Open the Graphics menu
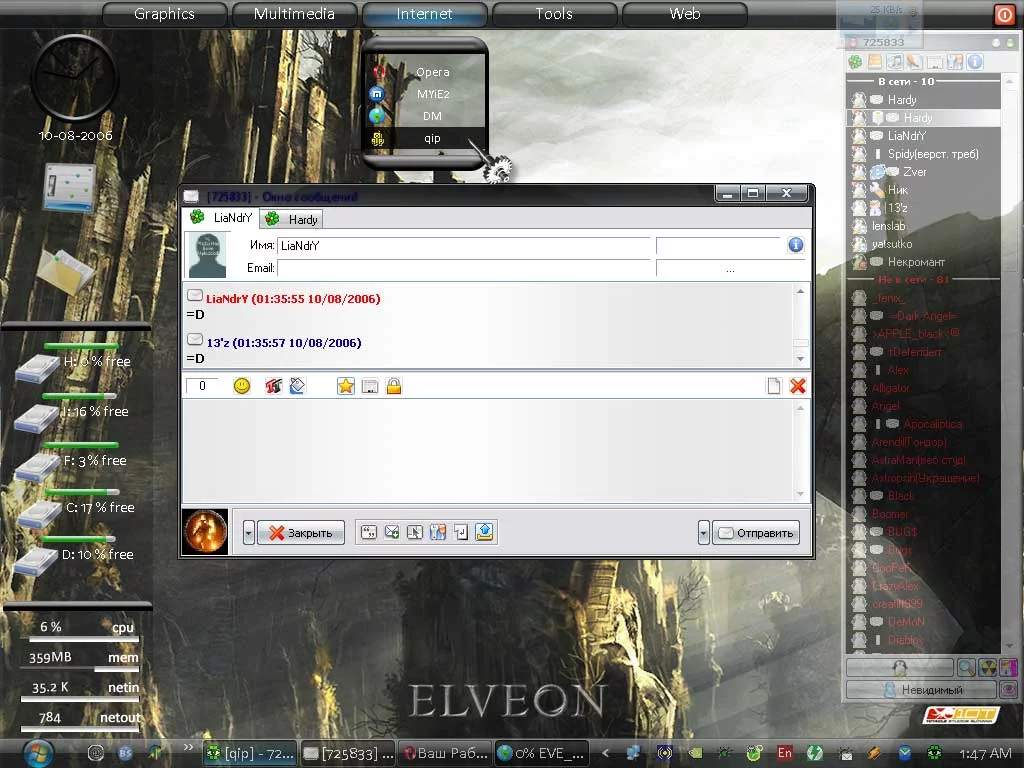The width and height of the screenshot is (1024, 768). (165, 14)
